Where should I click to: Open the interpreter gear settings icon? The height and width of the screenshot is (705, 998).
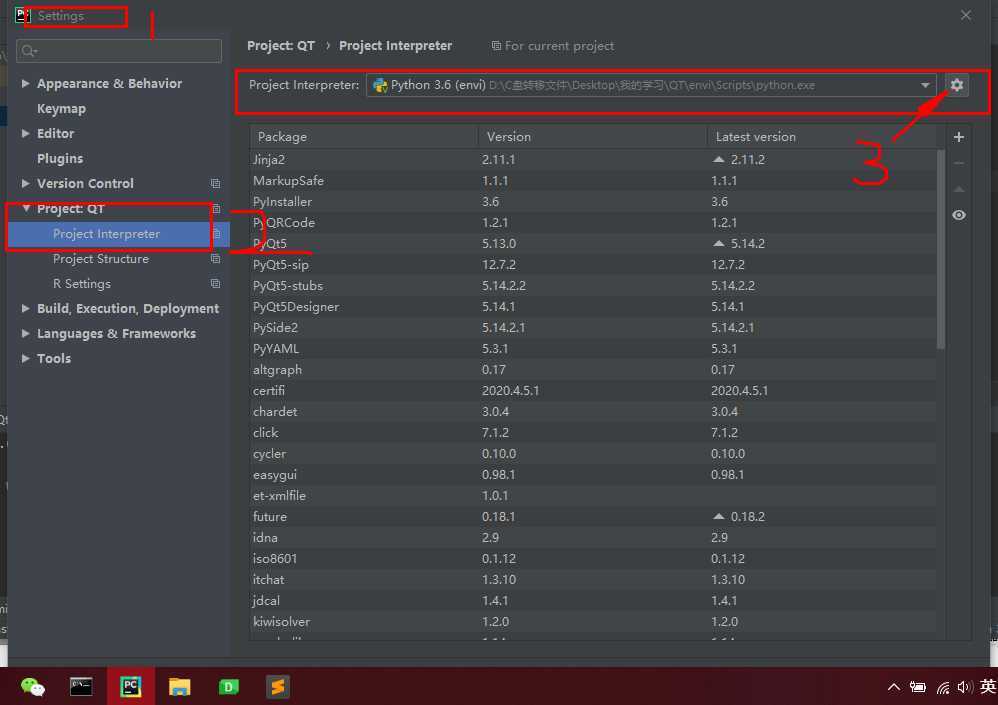click(956, 85)
